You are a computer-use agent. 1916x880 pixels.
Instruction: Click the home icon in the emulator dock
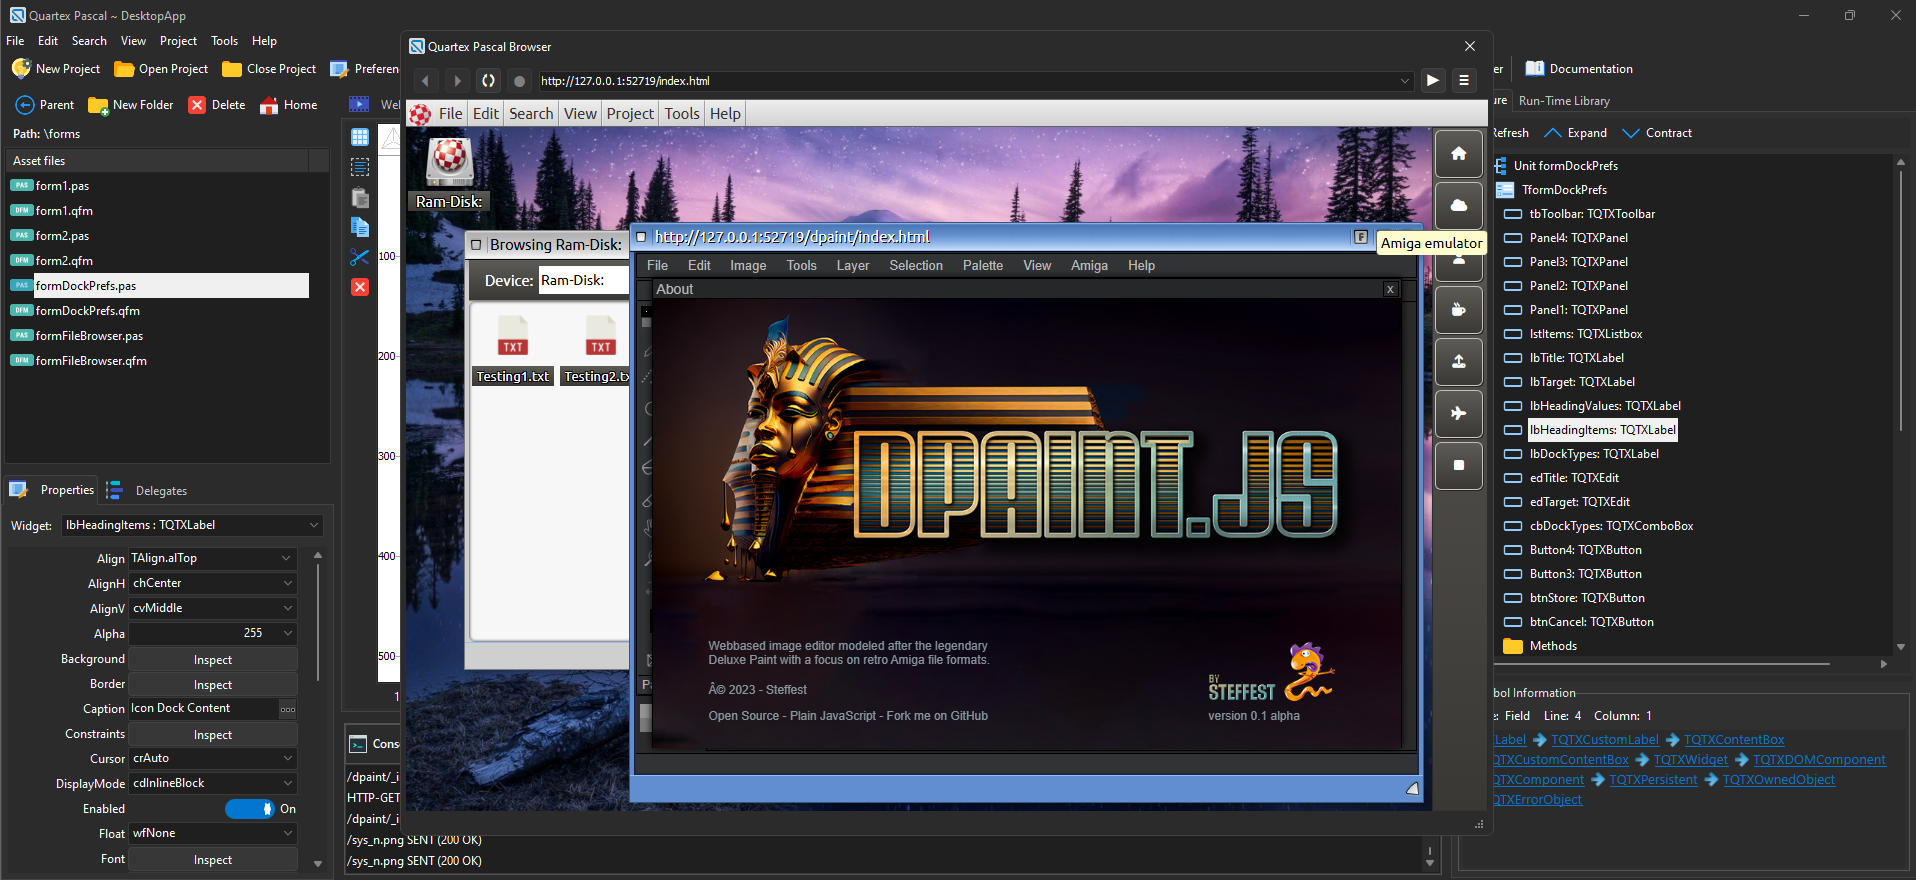pyautogui.click(x=1458, y=154)
